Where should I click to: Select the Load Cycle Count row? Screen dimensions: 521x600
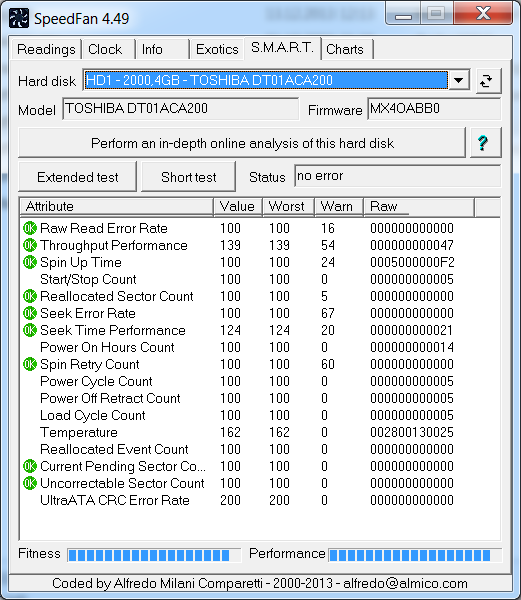click(x=259, y=415)
